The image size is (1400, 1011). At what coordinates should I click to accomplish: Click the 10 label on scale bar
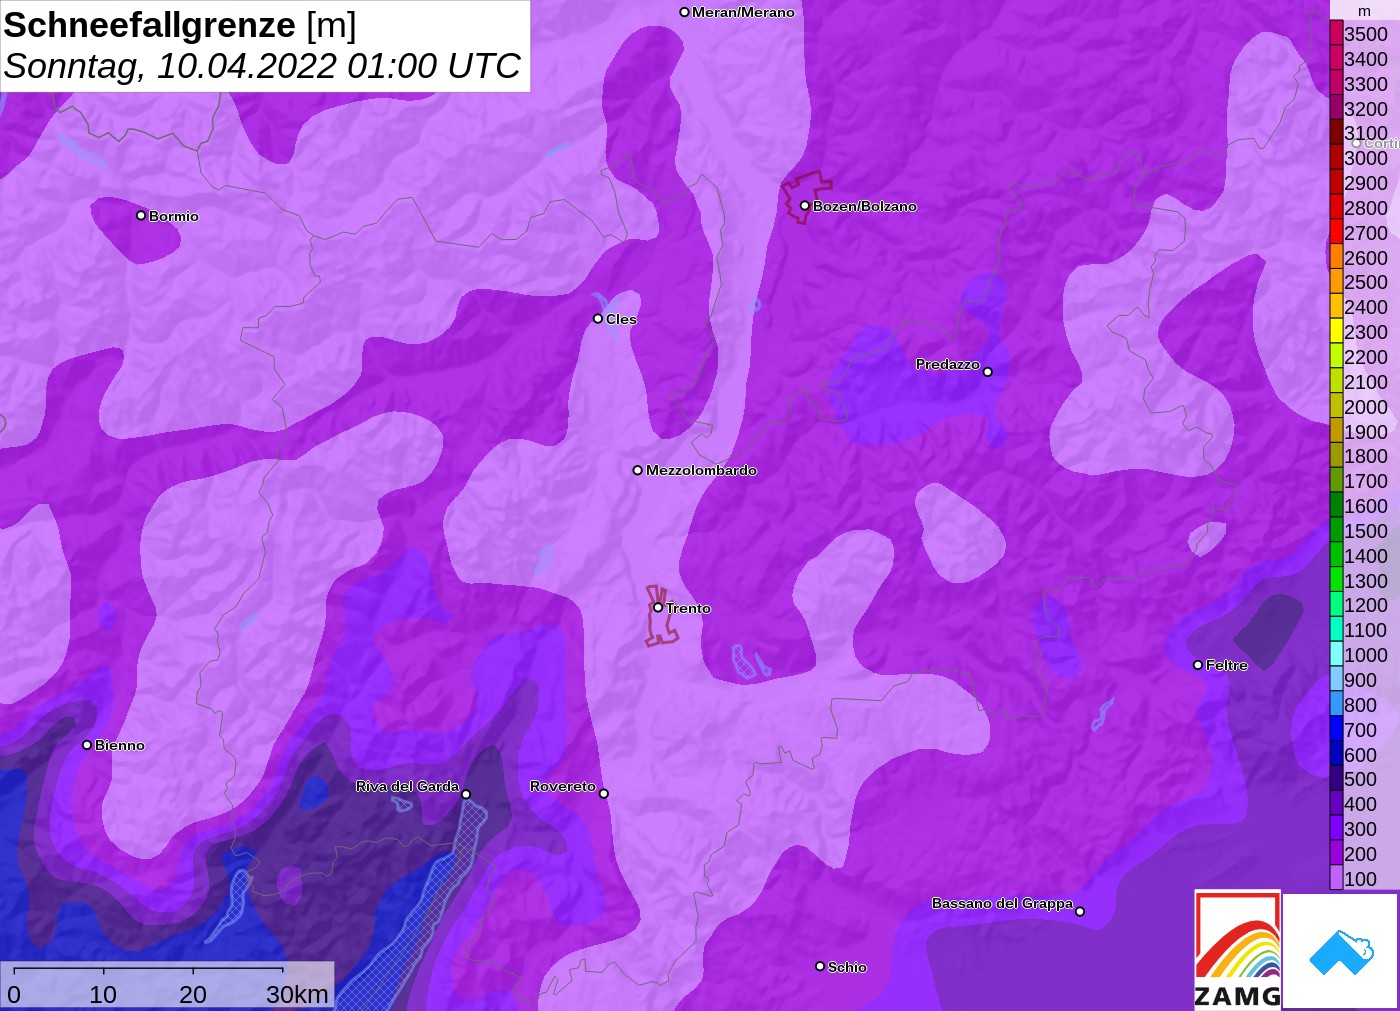point(103,994)
